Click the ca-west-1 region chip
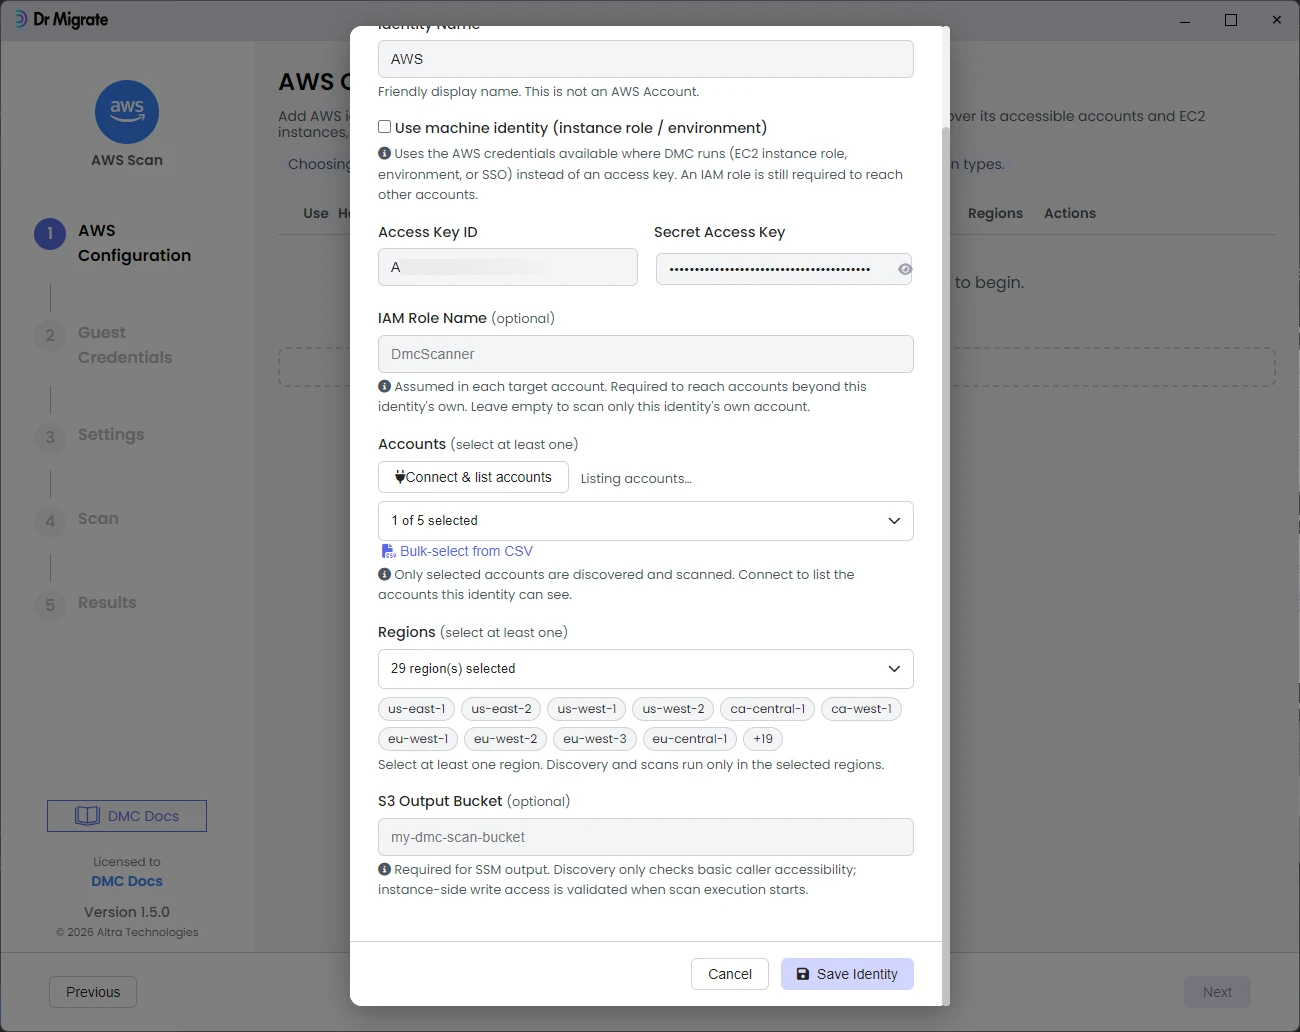The image size is (1300, 1032). pos(862,709)
